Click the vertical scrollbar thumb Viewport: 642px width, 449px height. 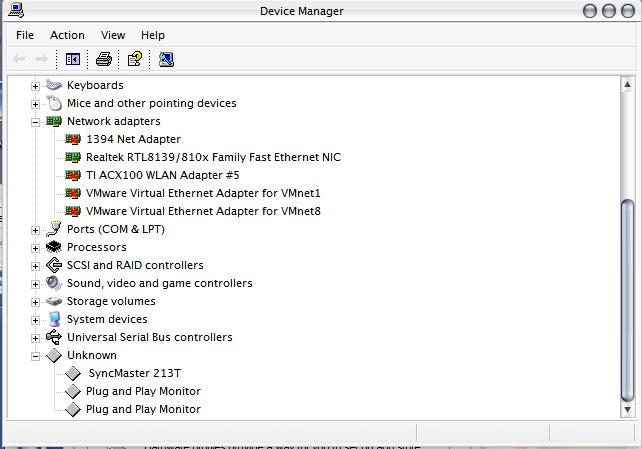coord(628,300)
